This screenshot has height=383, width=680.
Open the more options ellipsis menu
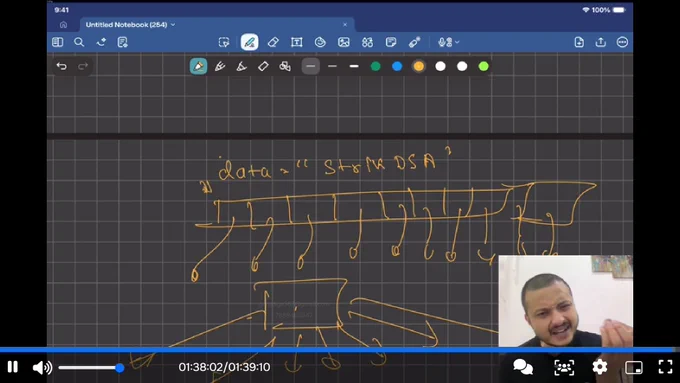coord(622,42)
